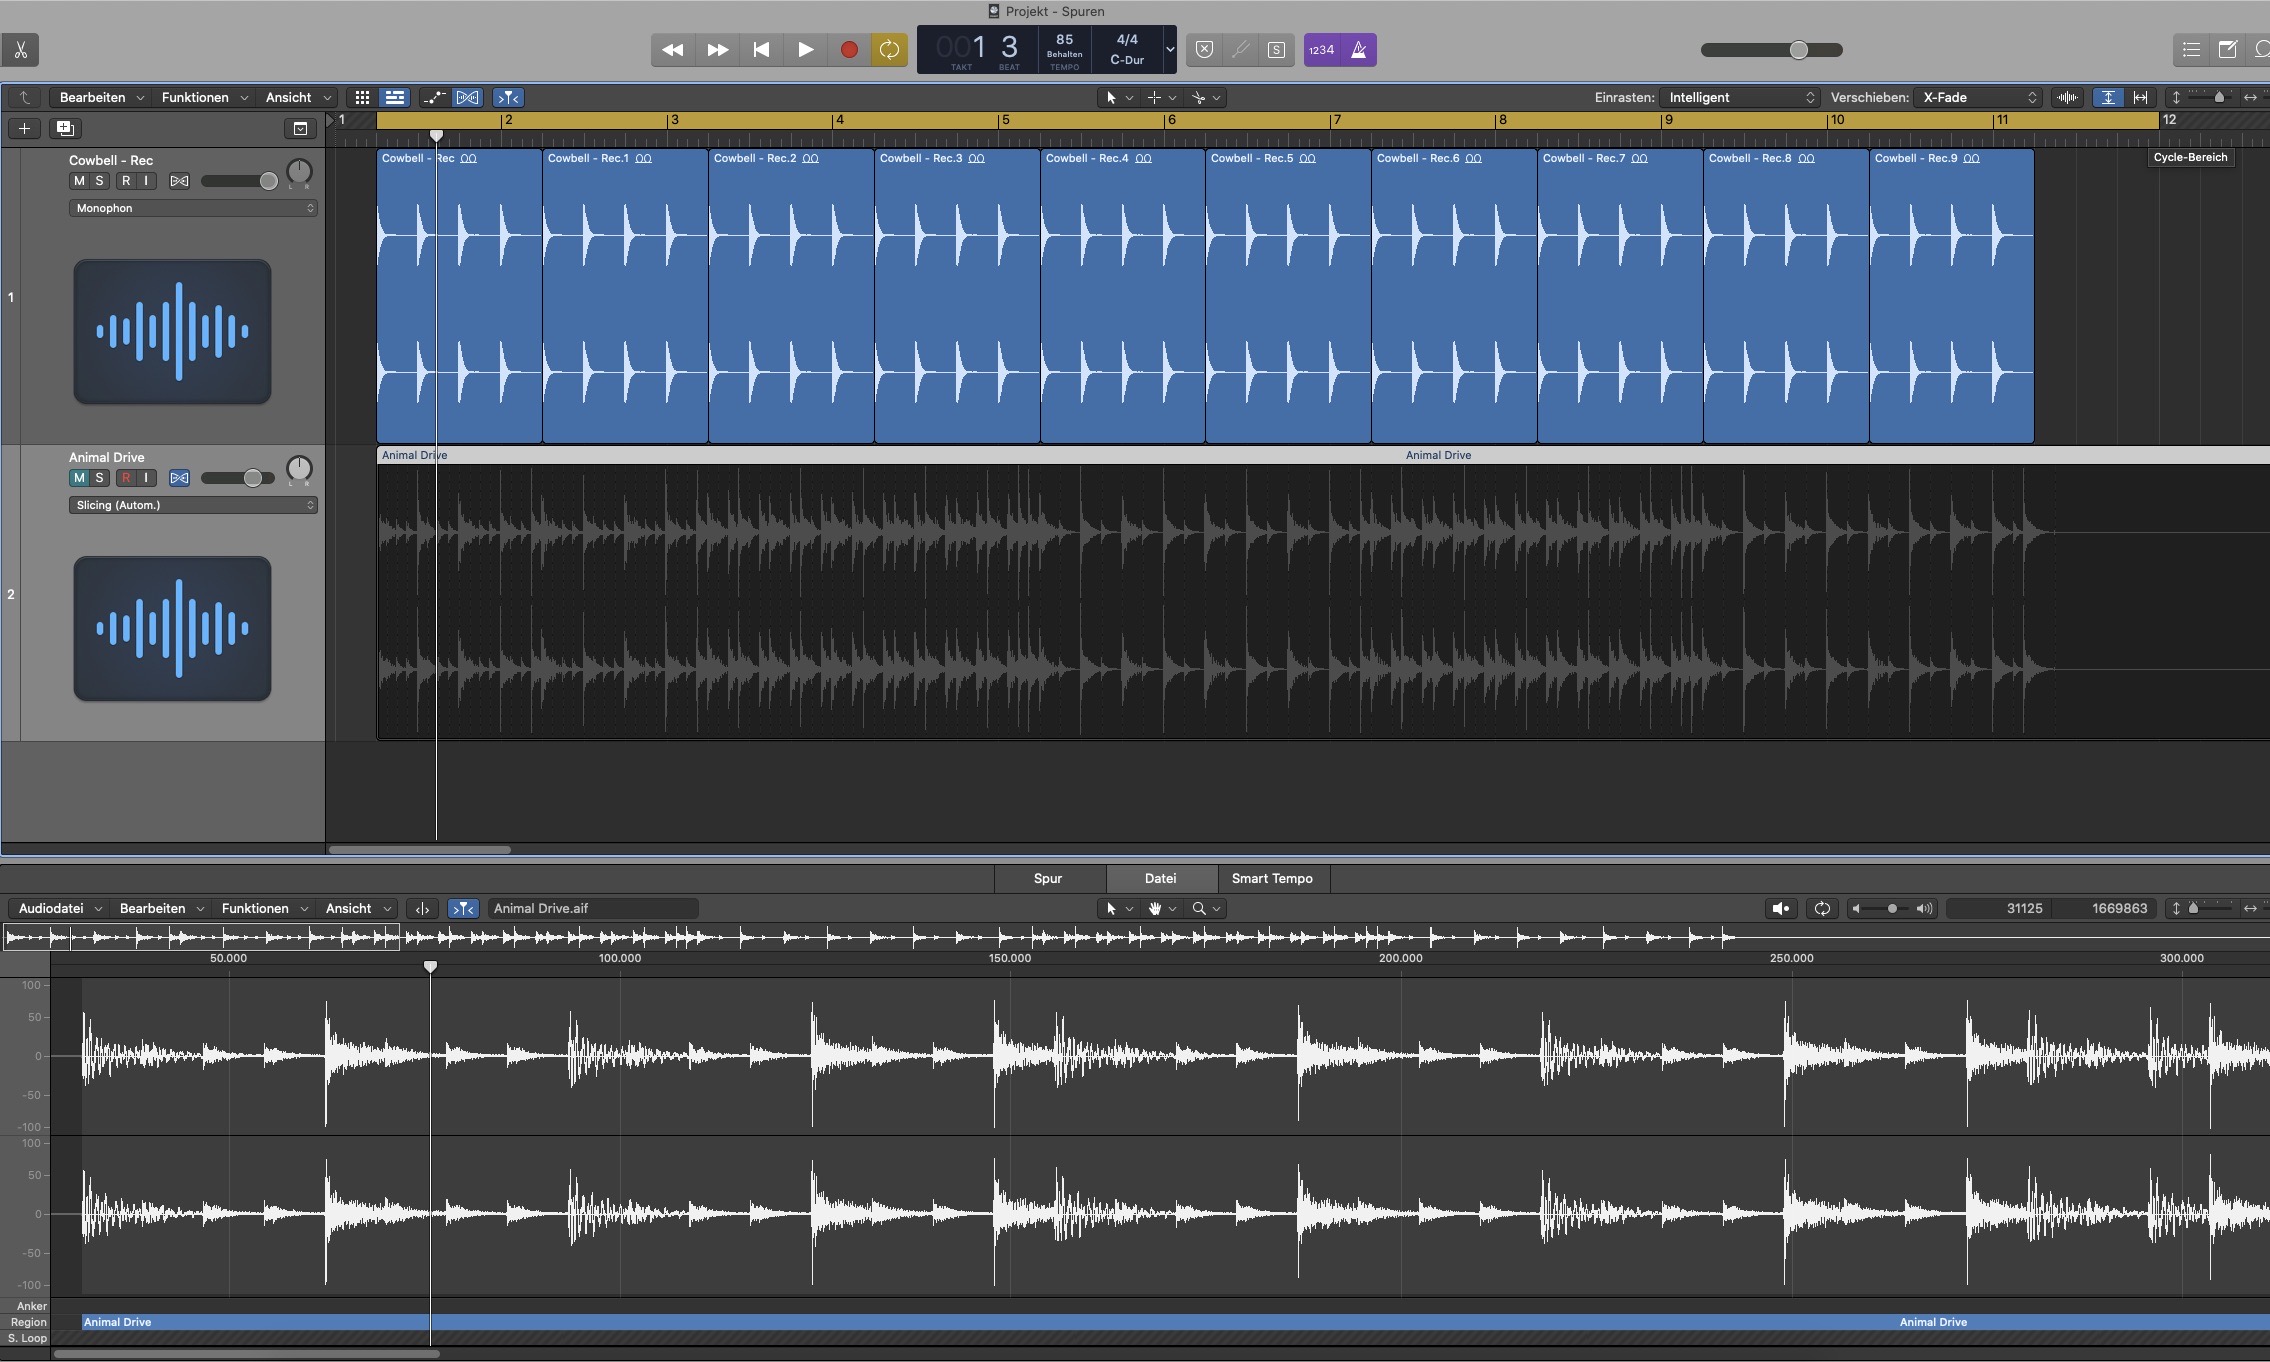
Task: Unmute the Animal Drive track
Action: pyautogui.click(x=79, y=478)
